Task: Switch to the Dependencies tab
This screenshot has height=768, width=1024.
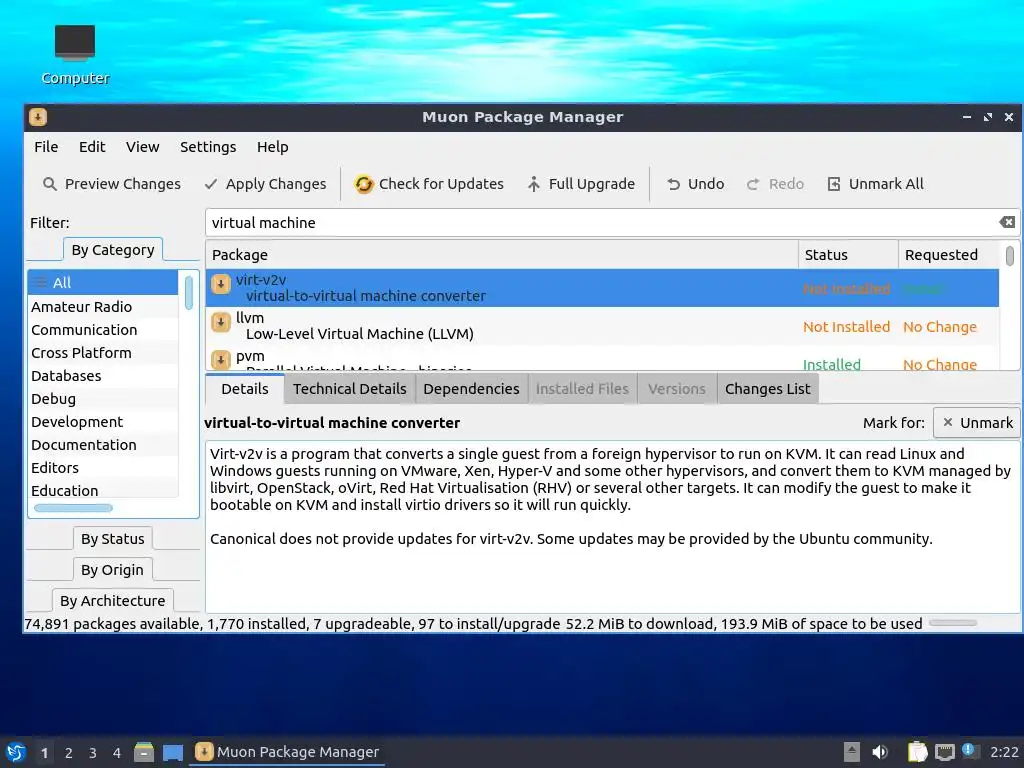Action: pyautogui.click(x=472, y=389)
